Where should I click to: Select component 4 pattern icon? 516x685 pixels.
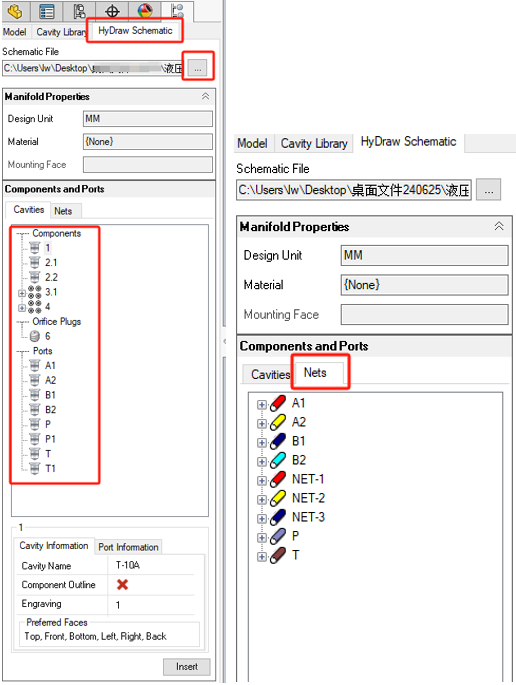pyautogui.click(x=35, y=307)
